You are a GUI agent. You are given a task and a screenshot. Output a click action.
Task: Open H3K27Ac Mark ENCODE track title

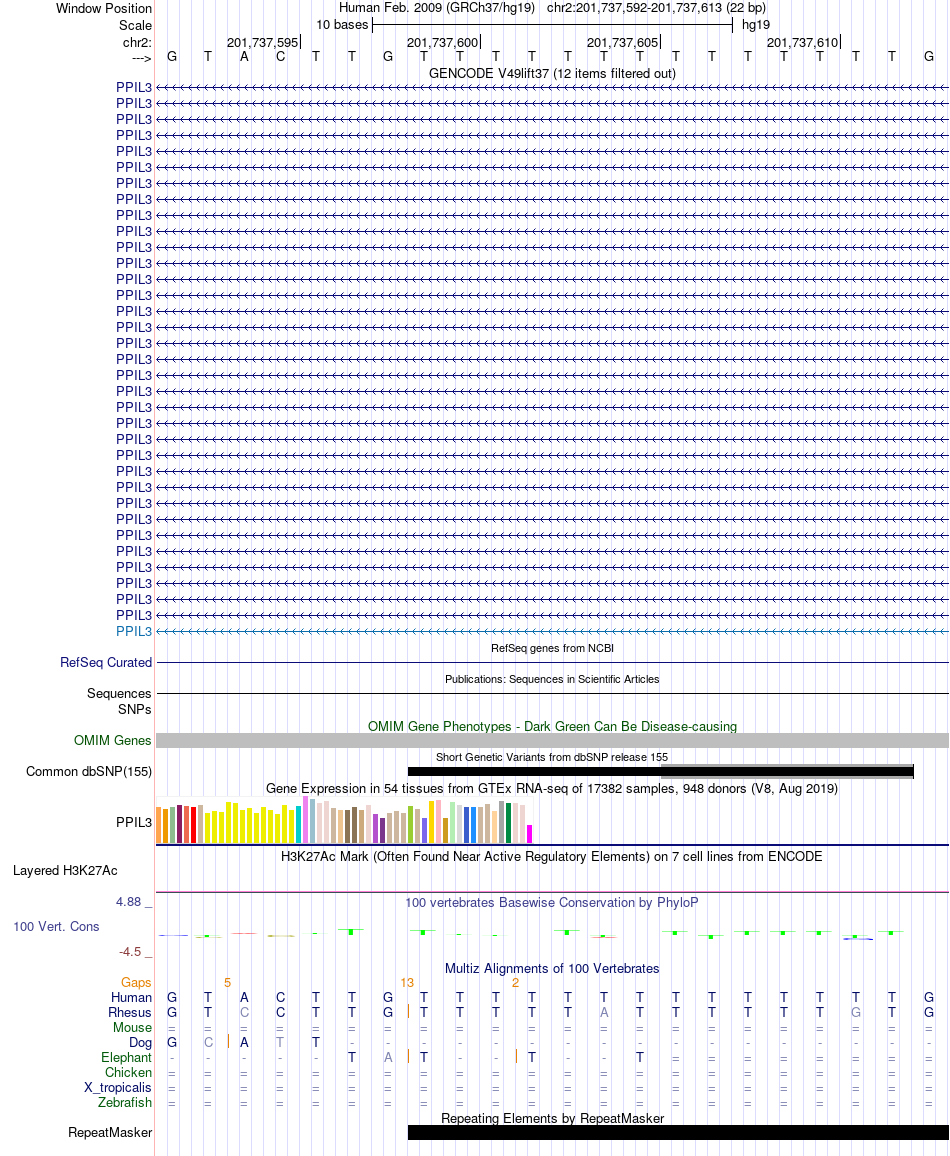pos(552,856)
